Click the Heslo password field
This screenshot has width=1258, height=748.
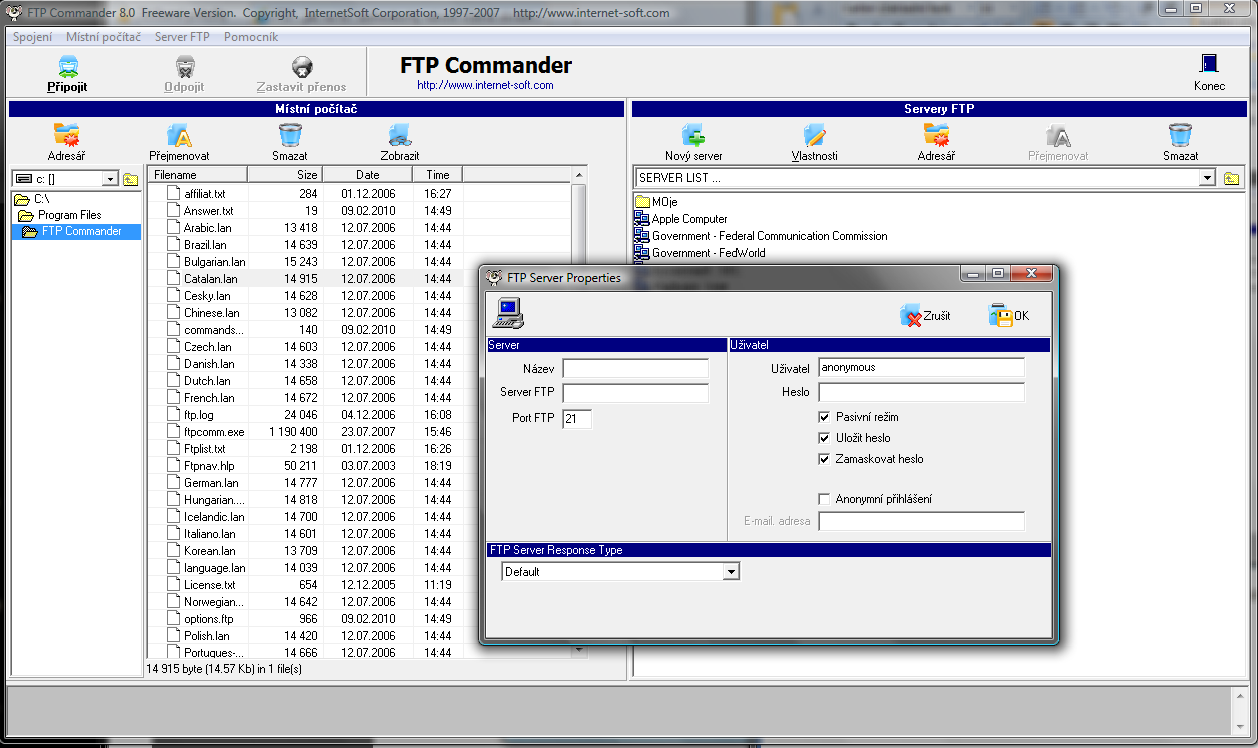[921, 392]
